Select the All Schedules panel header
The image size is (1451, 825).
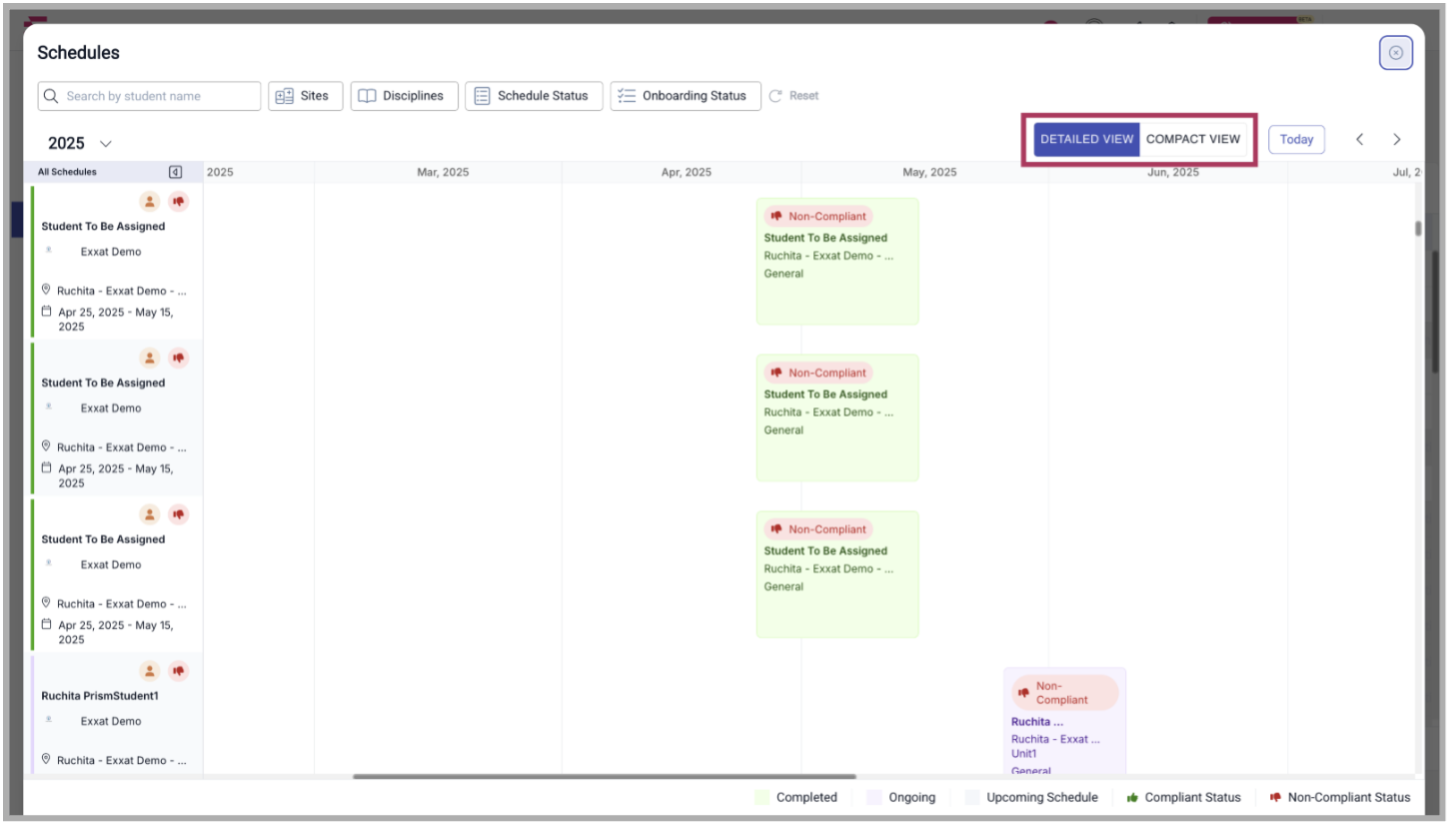tap(68, 171)
